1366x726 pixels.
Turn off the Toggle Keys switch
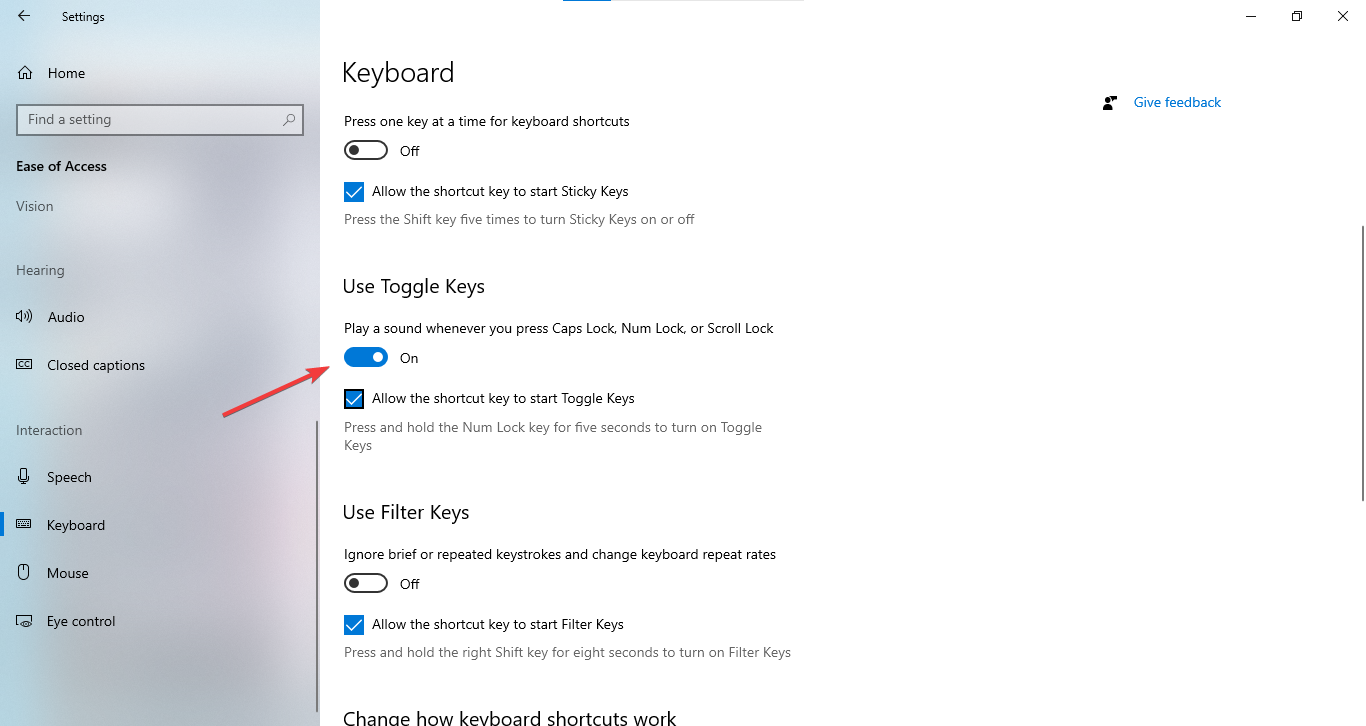(366, 357)
